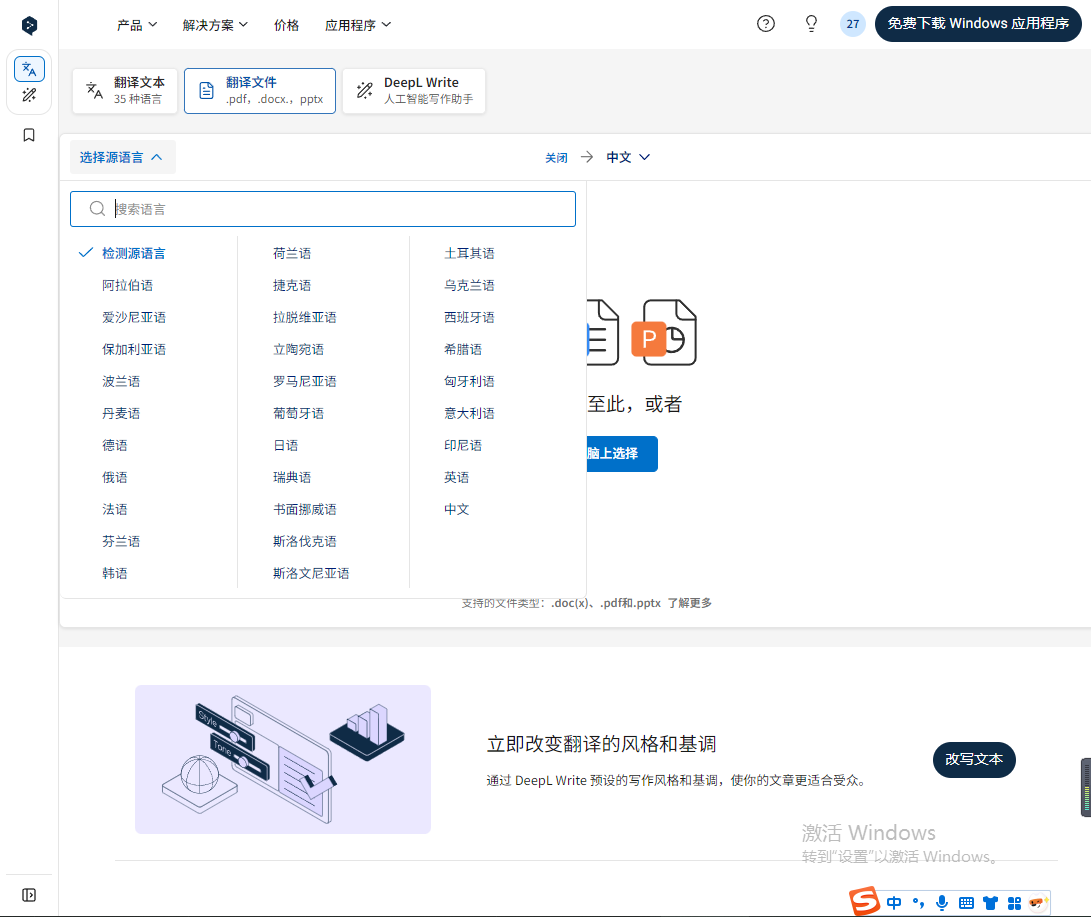
Task: Choose 葡萄牙语 as source language
Action: click(298, 413)
